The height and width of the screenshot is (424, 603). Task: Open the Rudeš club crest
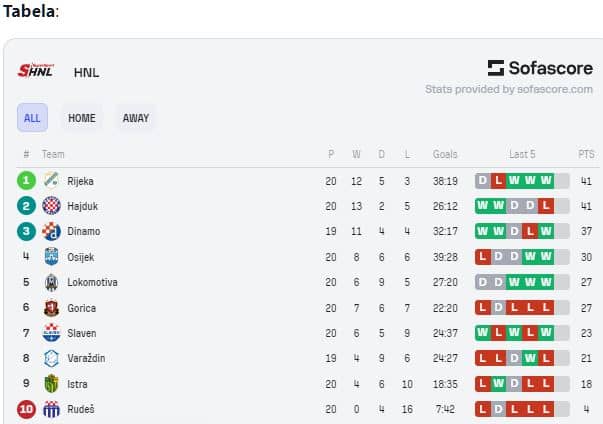tap(51, 409)
